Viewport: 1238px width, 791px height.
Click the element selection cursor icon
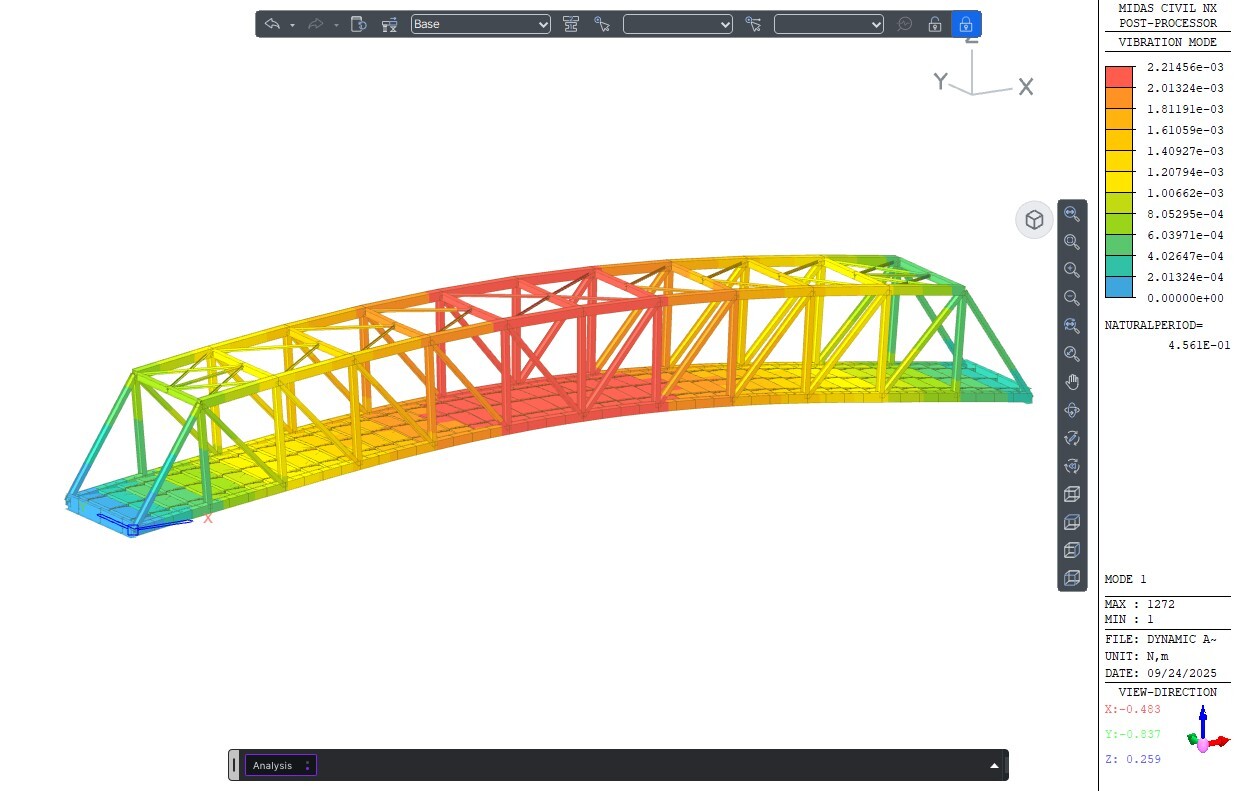coord(754,24)
